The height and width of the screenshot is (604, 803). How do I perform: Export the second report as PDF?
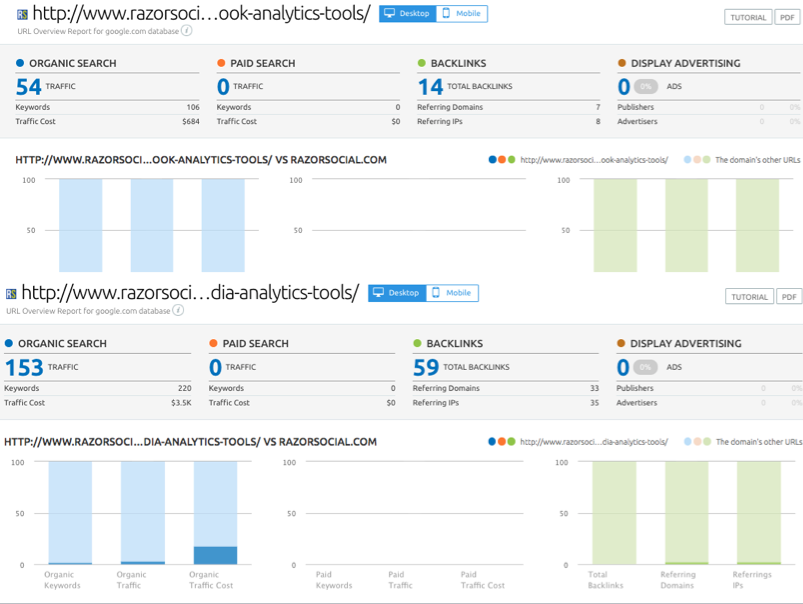point(788,297)
